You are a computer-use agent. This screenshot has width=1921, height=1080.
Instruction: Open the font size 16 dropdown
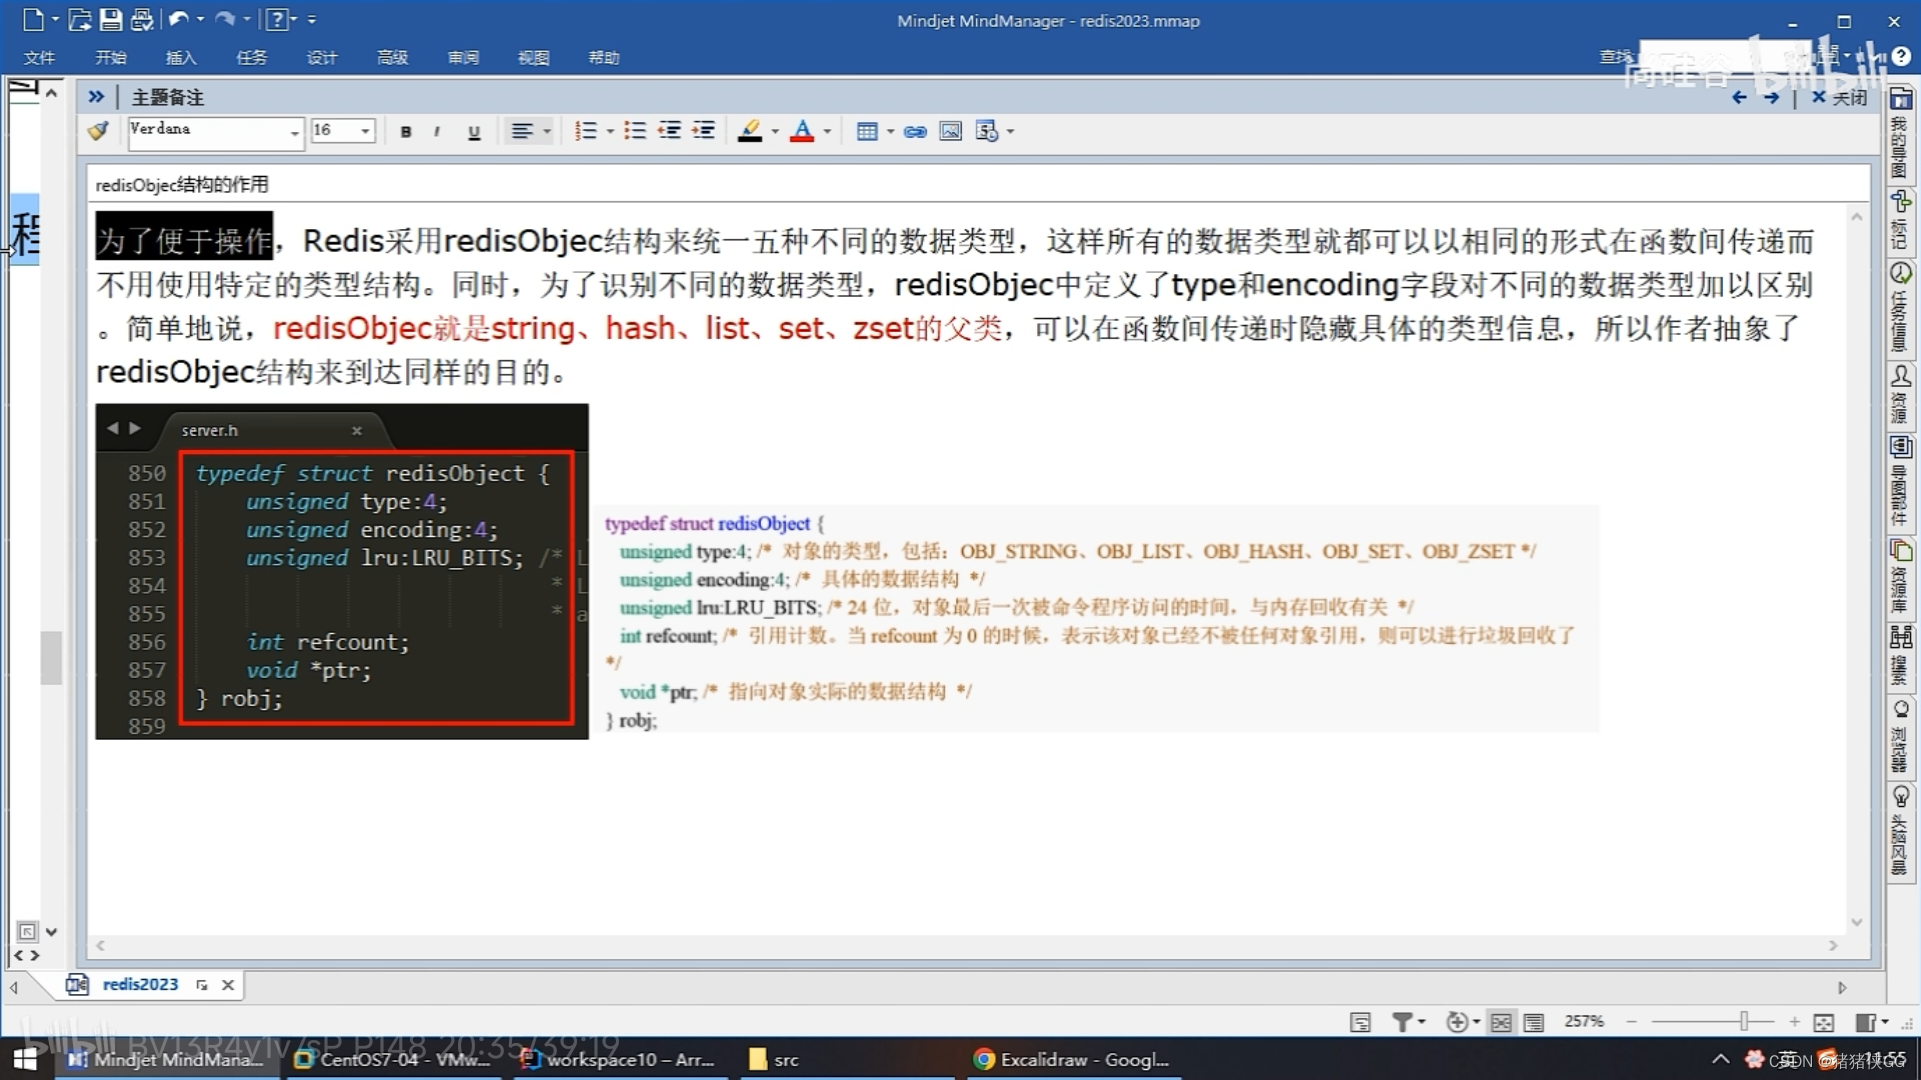(365, 131)
